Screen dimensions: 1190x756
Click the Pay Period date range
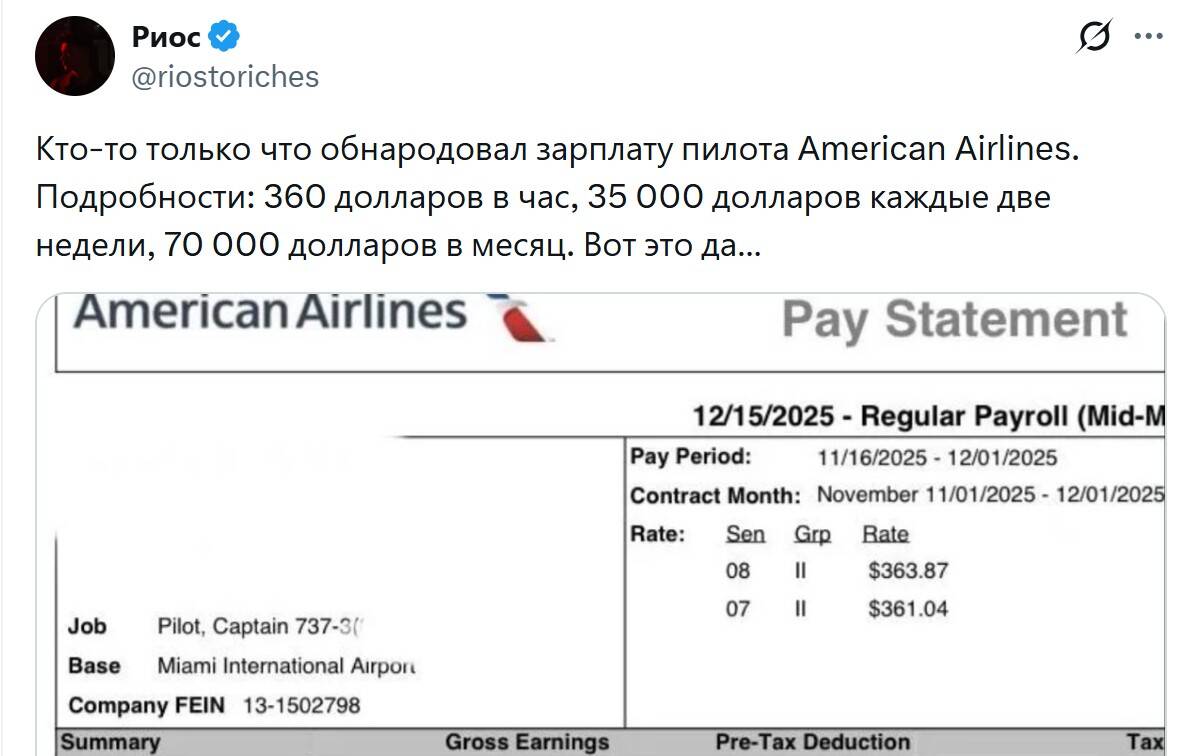point(936,458)
